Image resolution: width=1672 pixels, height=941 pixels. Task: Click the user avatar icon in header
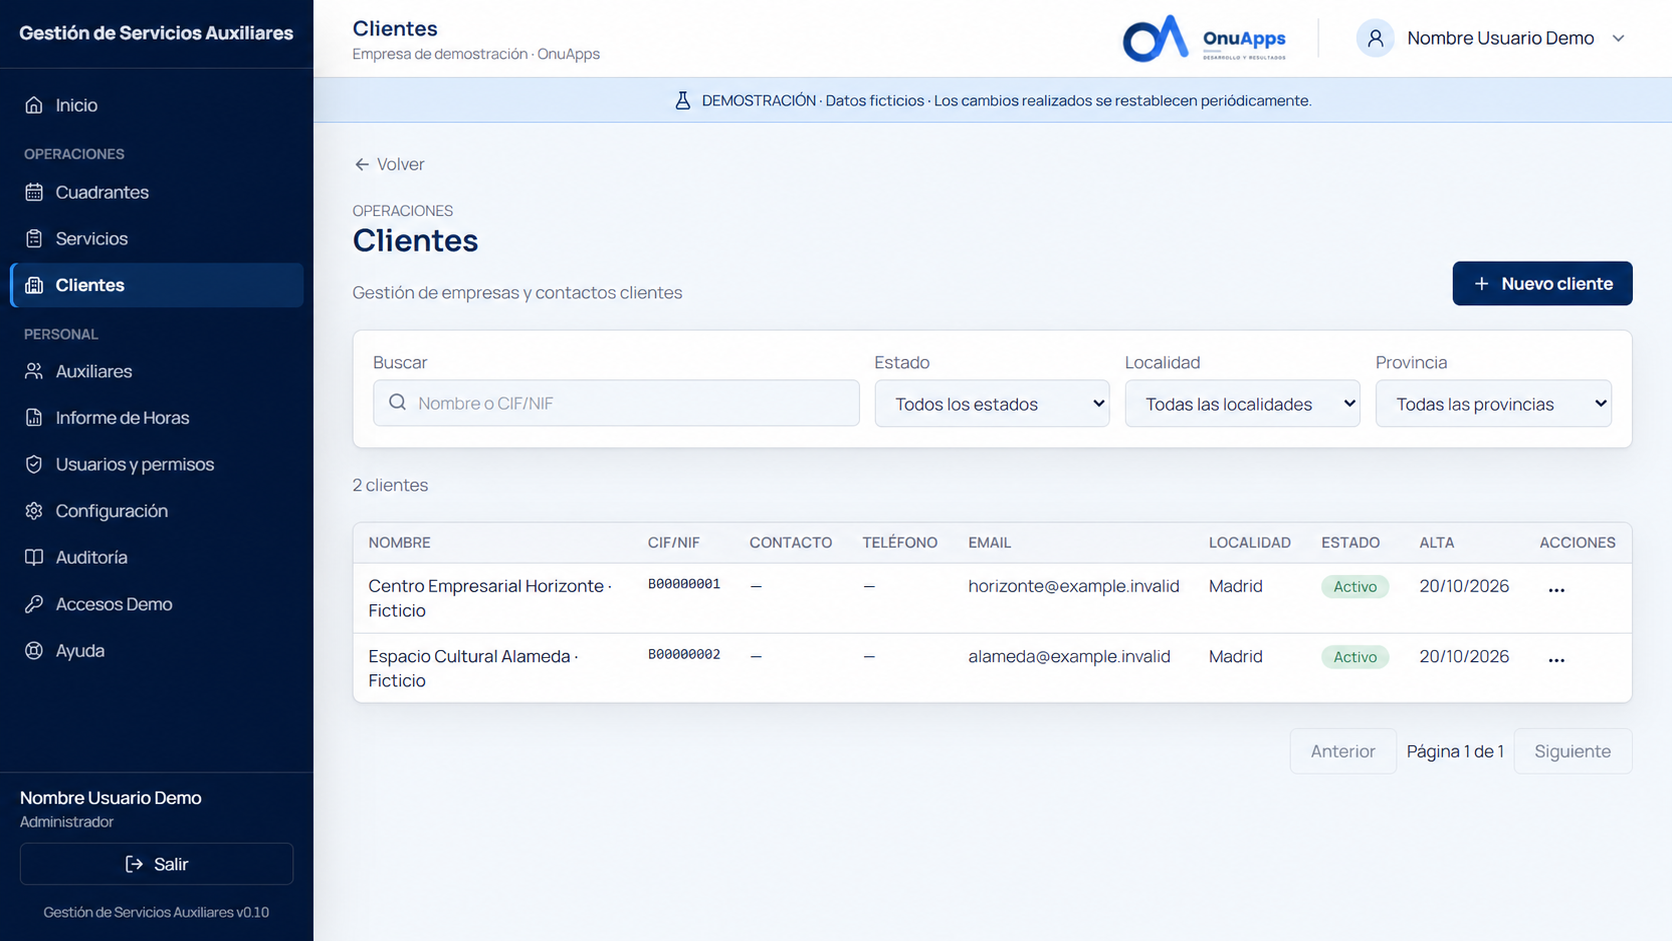(1375, 38)
